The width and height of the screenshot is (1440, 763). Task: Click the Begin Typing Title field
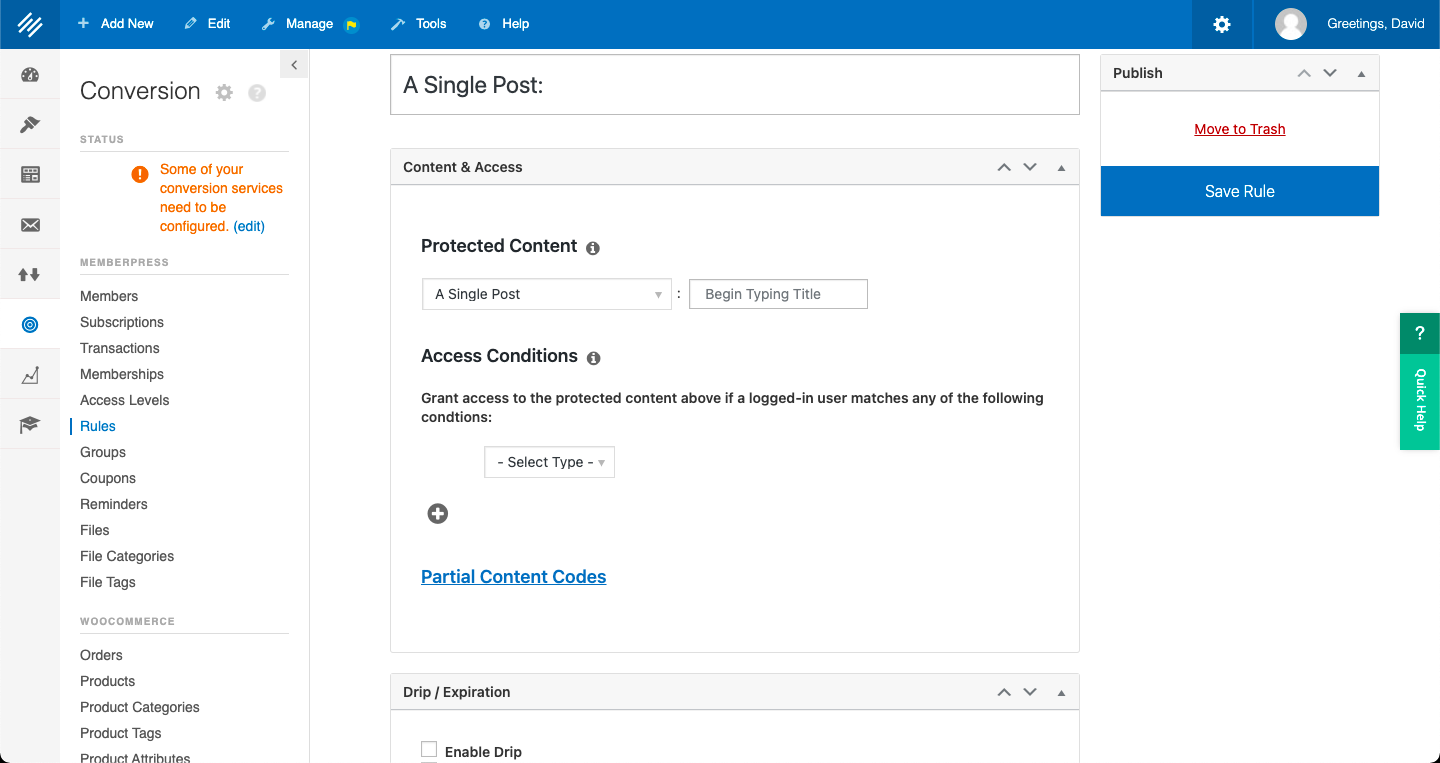778,294
